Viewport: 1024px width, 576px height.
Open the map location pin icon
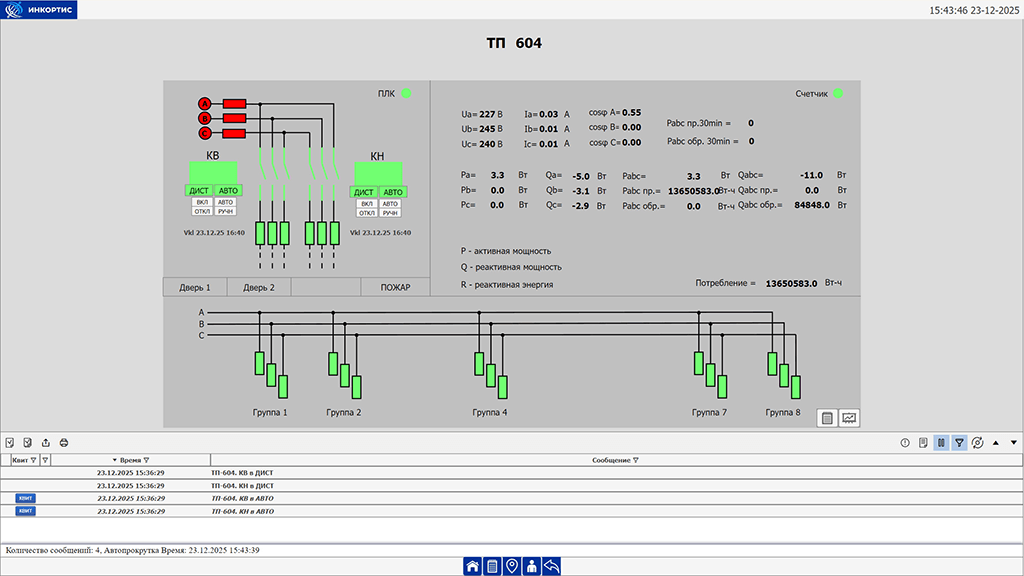pos(512,567)
